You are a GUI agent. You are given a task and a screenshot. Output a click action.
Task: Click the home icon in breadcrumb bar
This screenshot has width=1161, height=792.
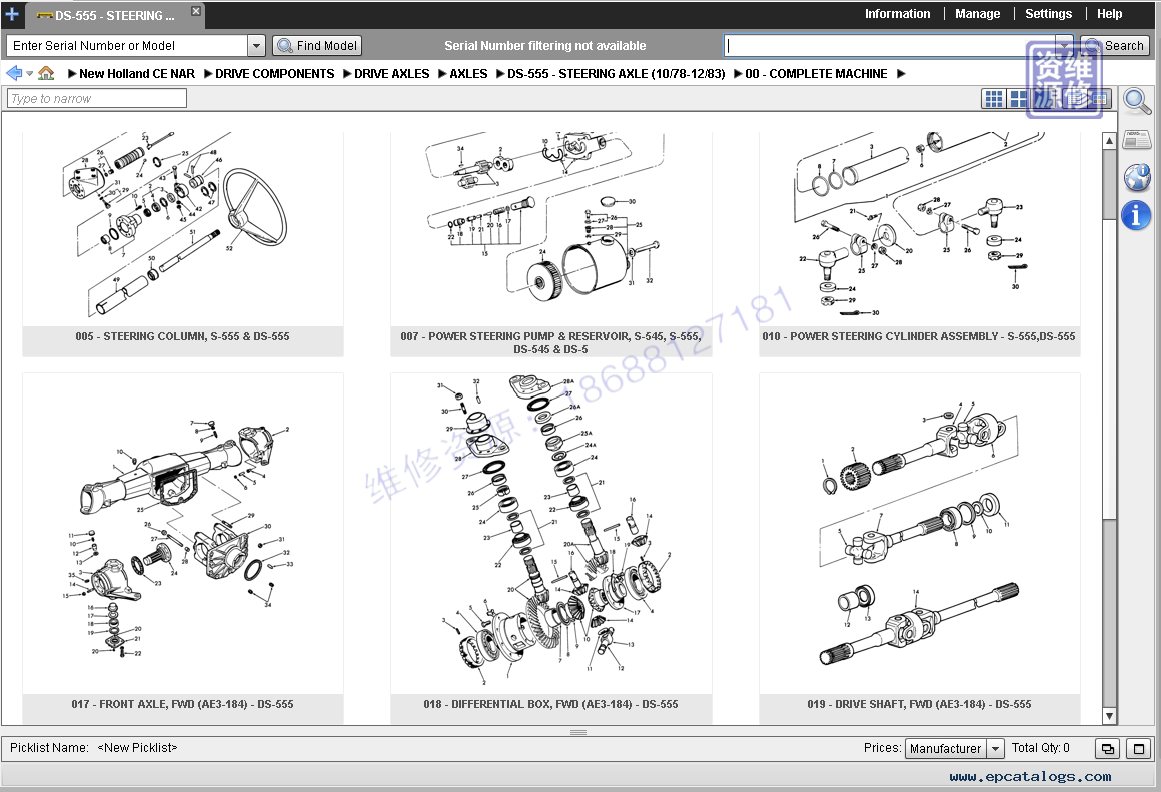tap(46, 73)
